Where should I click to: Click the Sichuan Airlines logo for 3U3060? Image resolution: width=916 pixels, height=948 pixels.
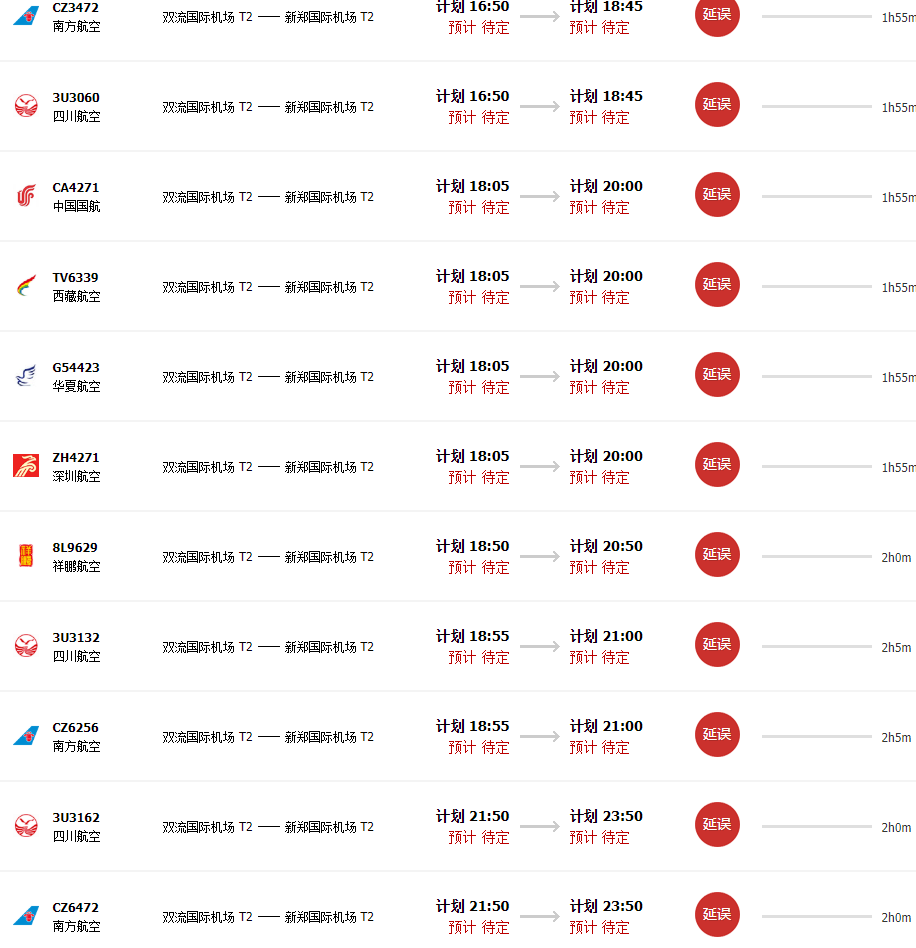[x=26, y=106]
